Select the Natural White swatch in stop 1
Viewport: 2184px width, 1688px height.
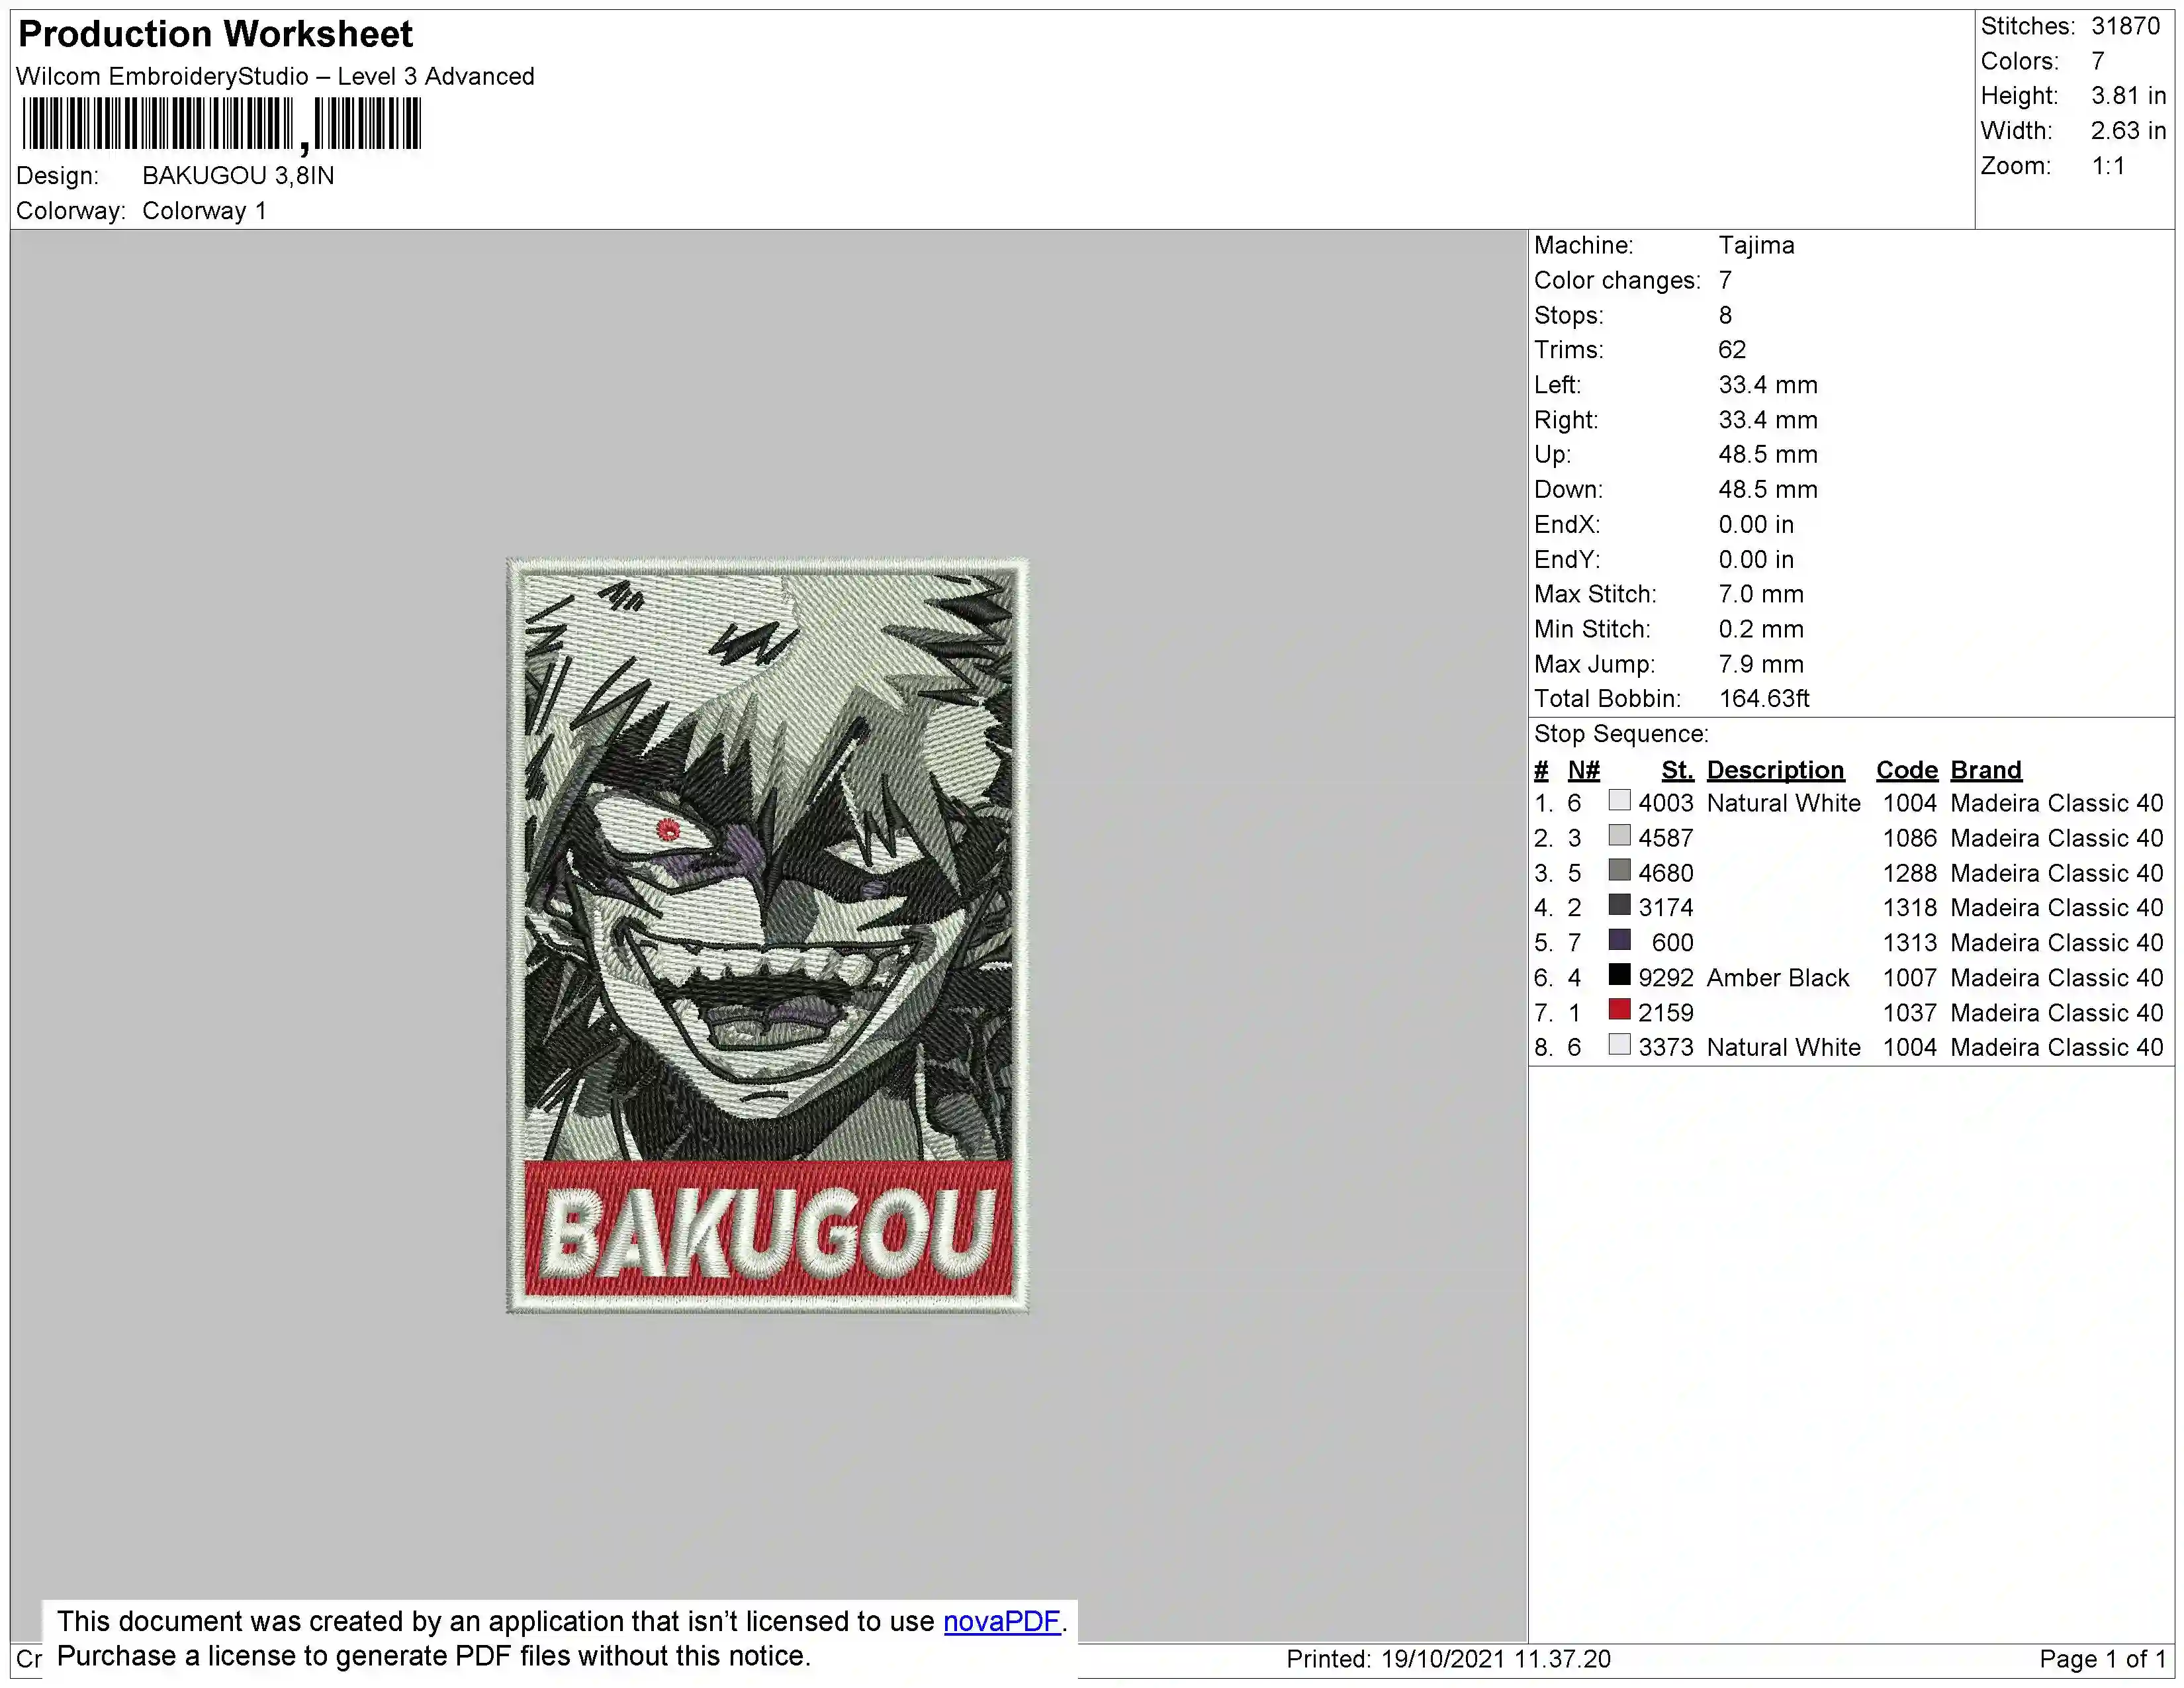tap(1619, 801)
